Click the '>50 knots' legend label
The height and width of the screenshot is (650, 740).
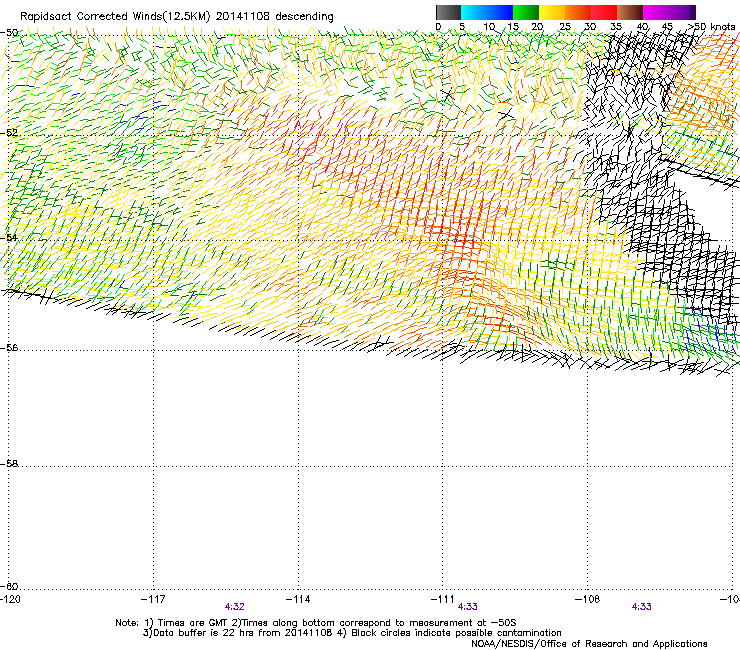click(x=711, y=27)
